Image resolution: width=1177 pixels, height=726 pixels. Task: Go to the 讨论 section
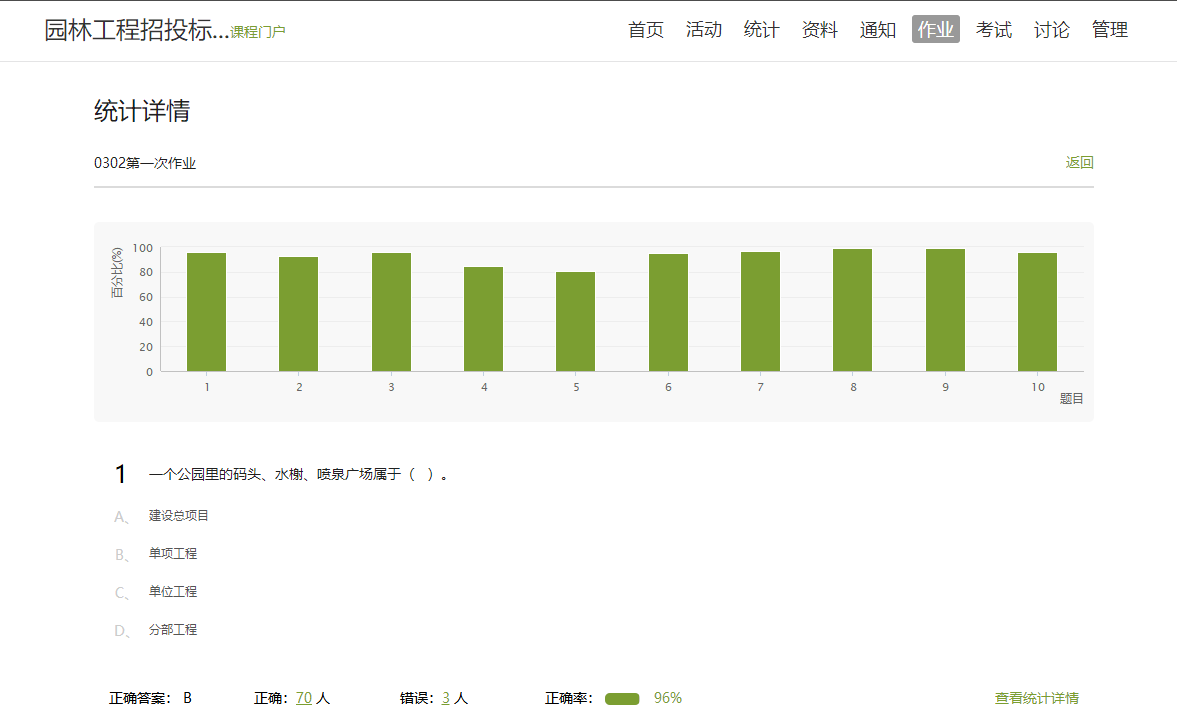click(x=1051, y=30)
